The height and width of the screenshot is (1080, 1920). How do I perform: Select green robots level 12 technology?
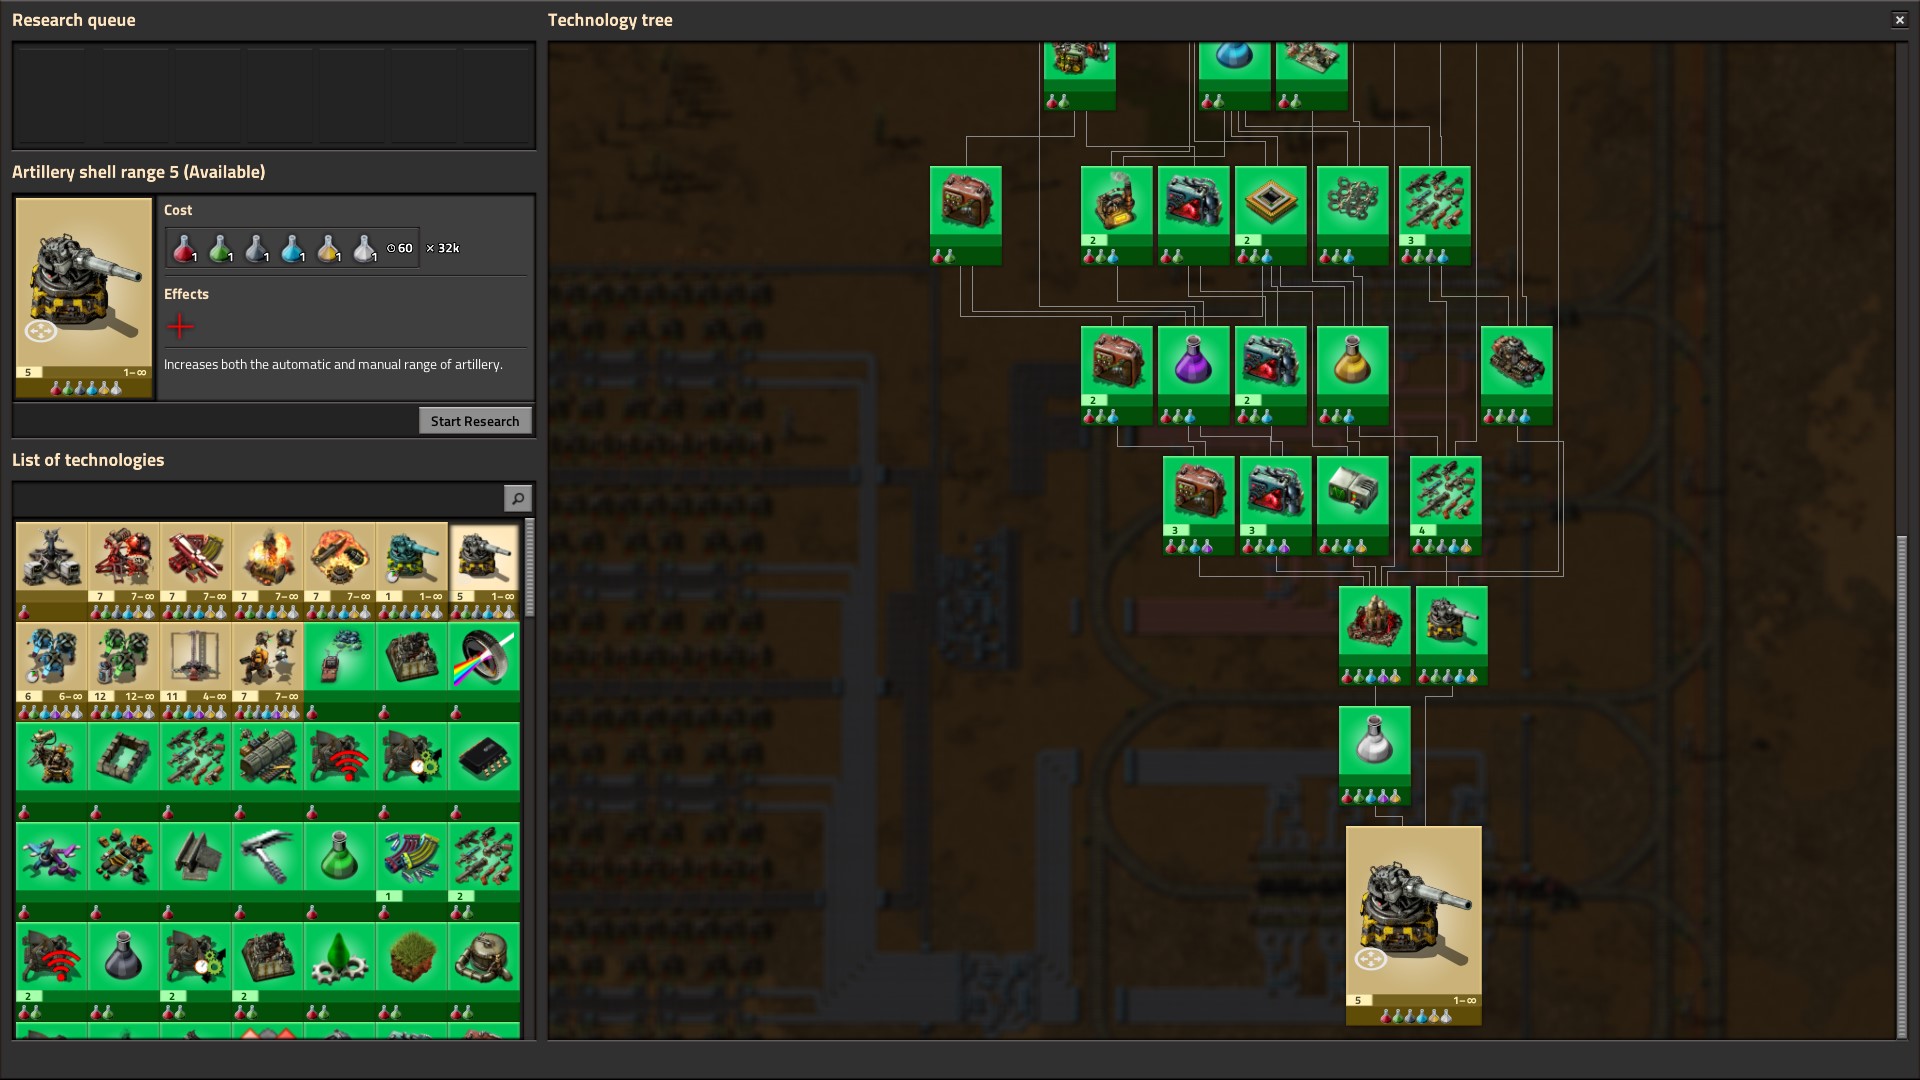click(x=124, y=670)
